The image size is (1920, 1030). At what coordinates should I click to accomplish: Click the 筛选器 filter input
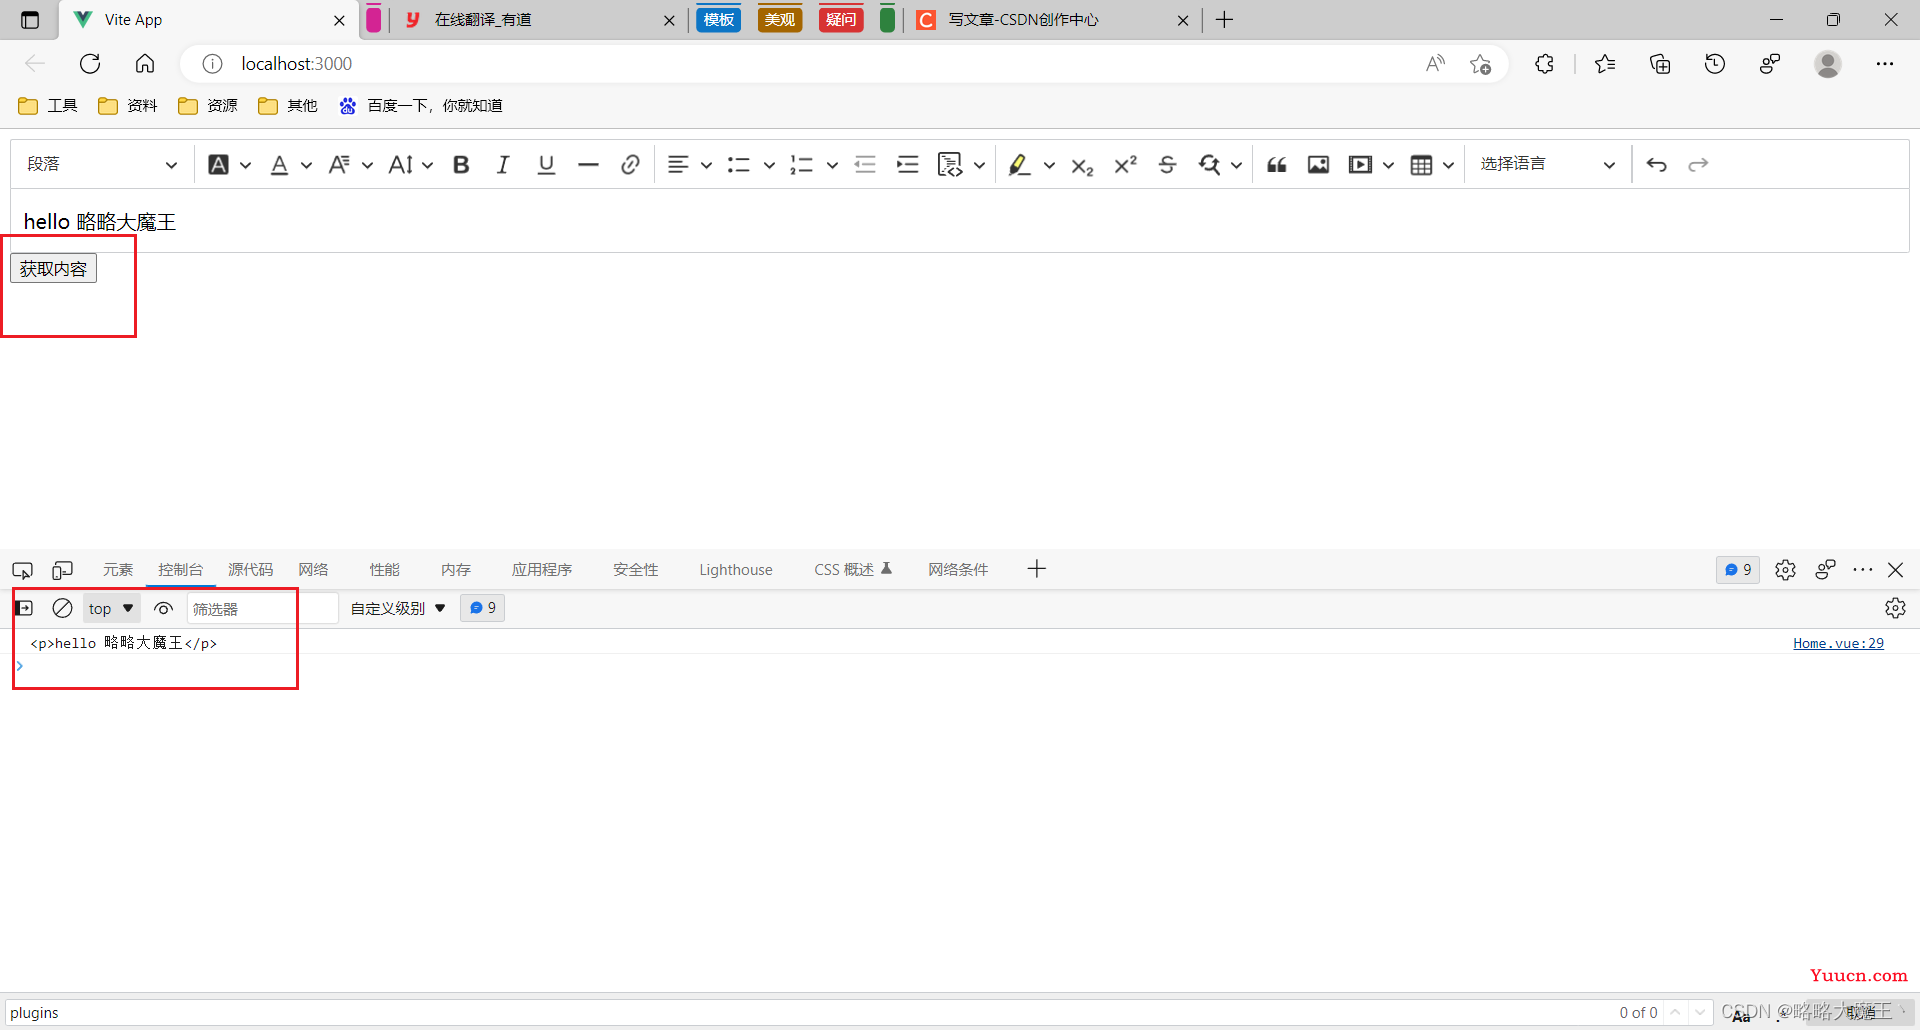pyautogui.click(x=262, y=608)
